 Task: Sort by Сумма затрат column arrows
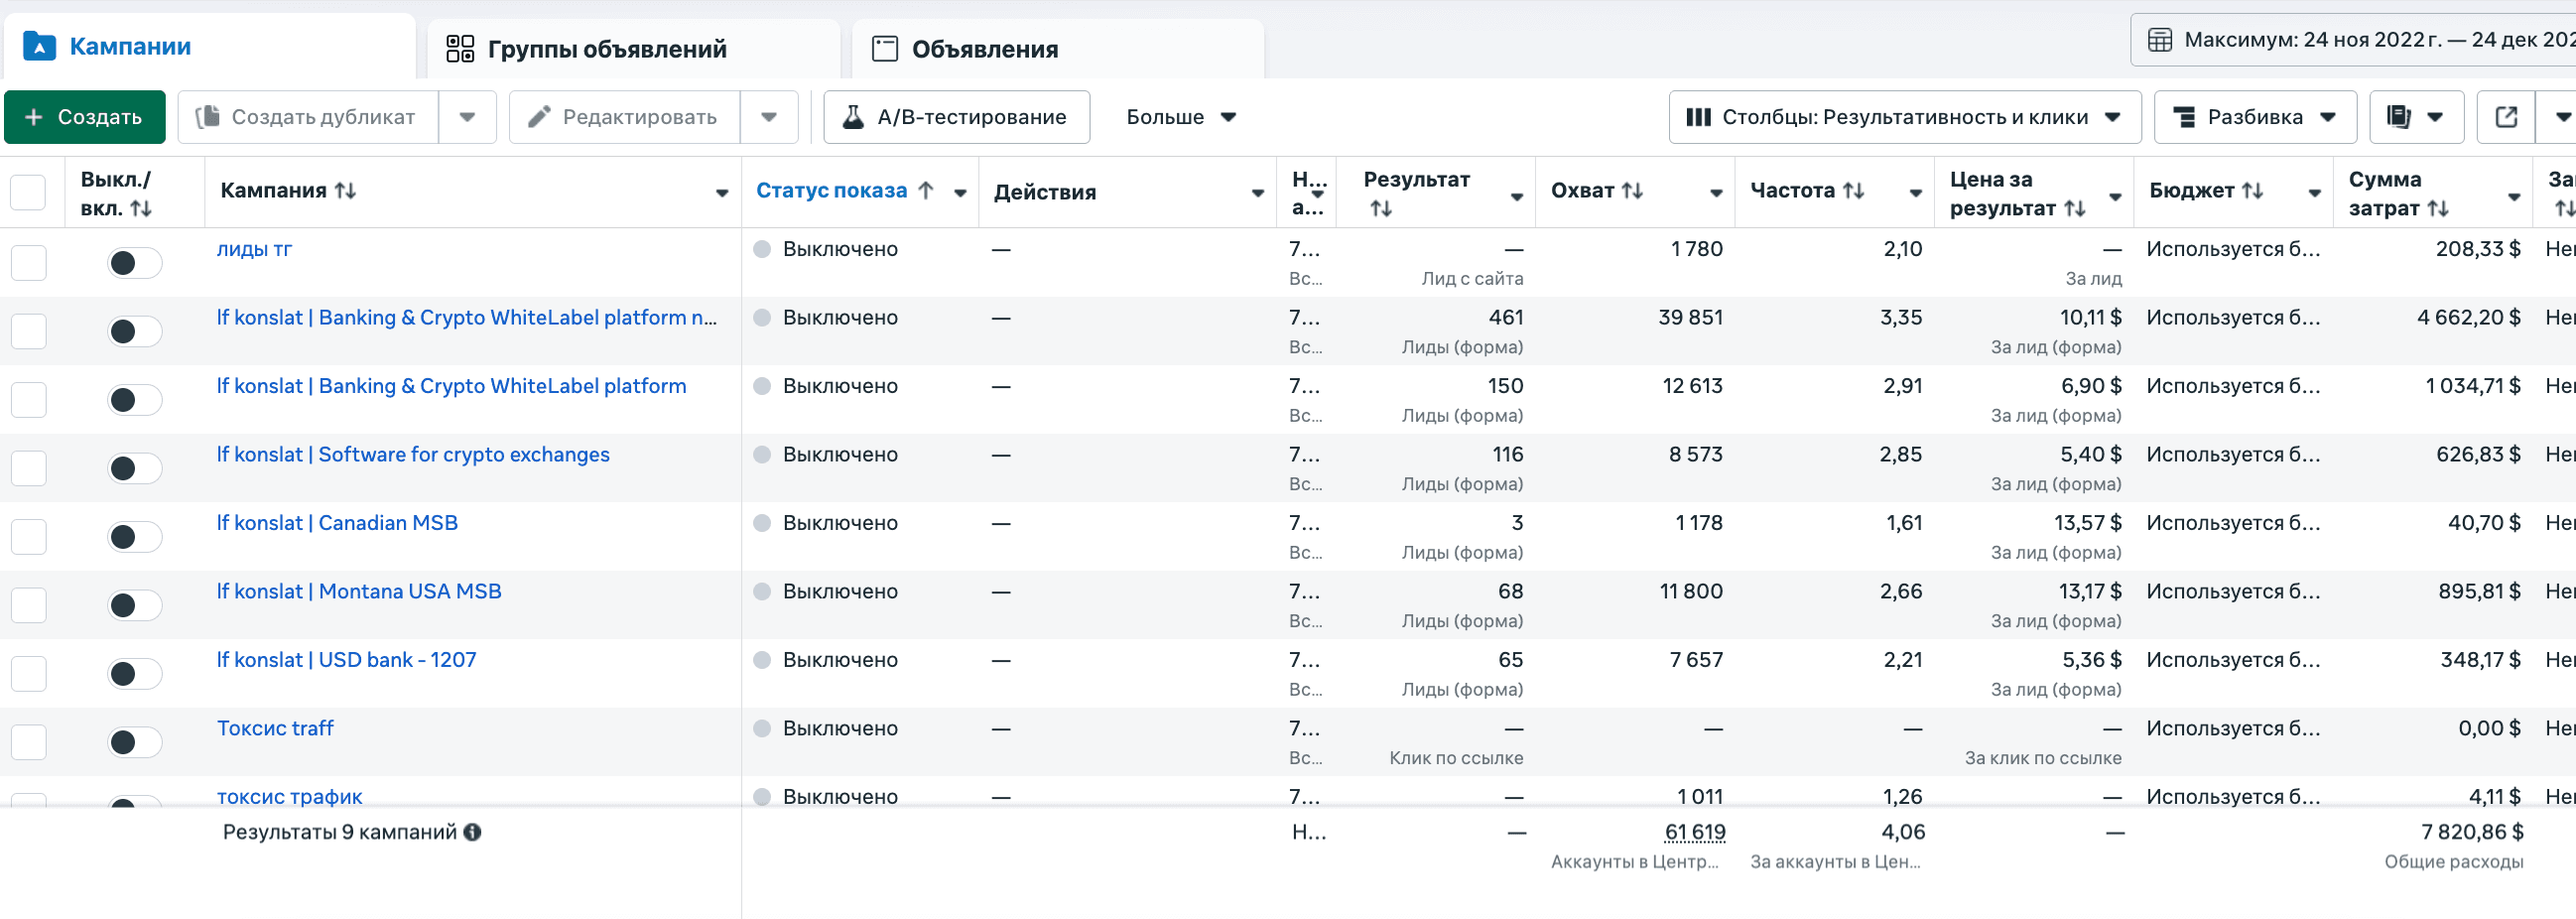coord(2438,208)
